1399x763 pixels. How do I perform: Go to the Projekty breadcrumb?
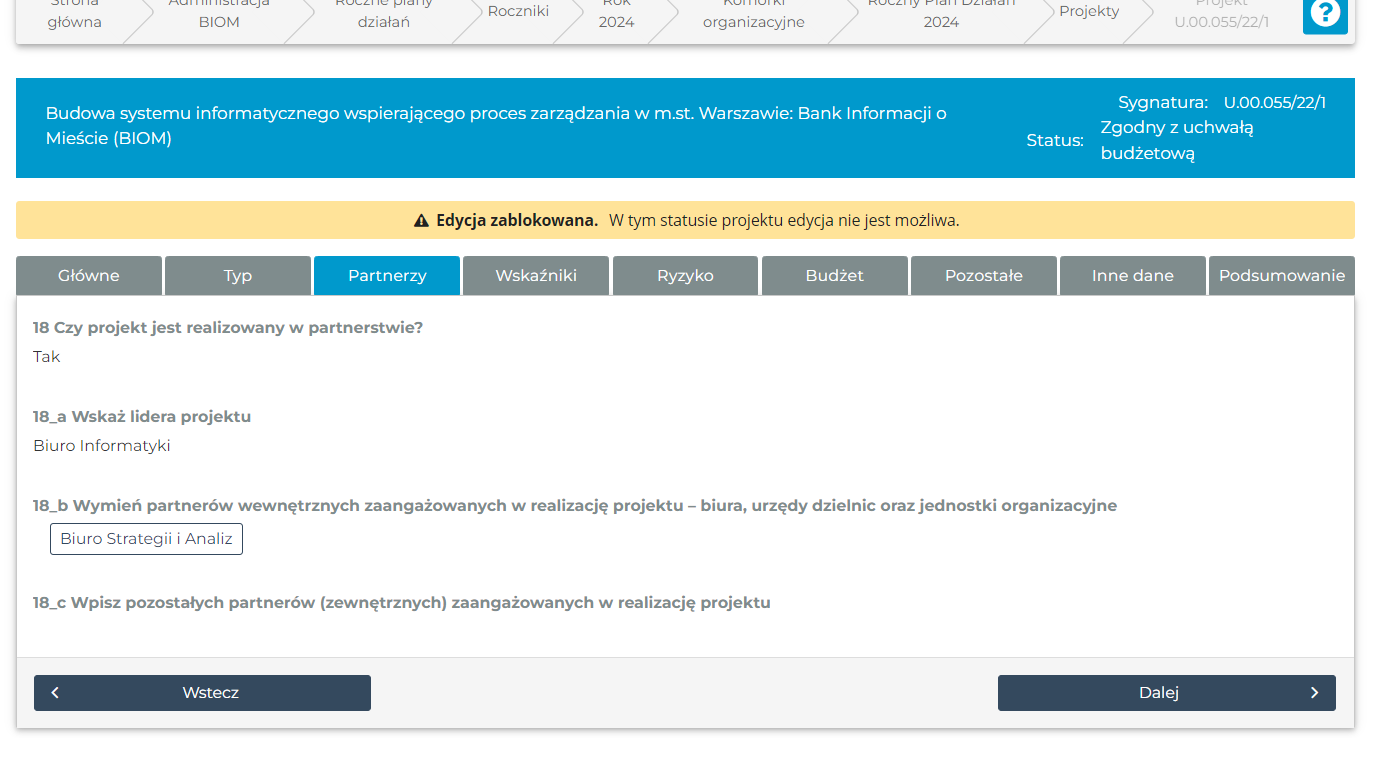[x=1089, y=12]
